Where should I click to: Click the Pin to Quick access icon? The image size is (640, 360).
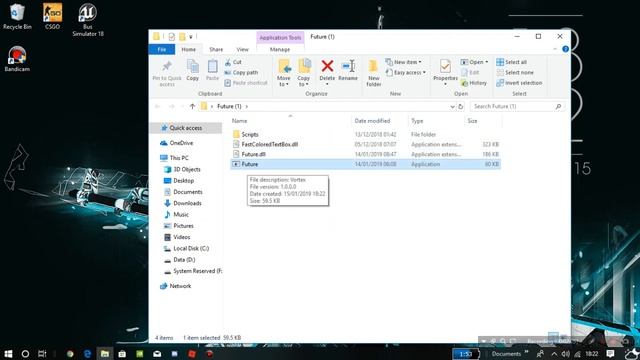(167, 73)
